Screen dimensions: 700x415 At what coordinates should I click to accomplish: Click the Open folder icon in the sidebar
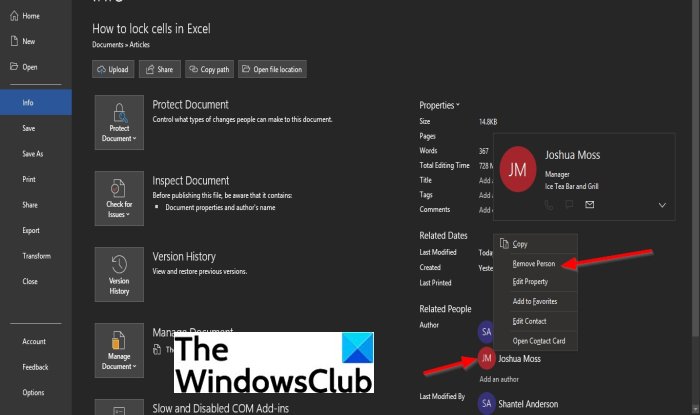[14, 66]
